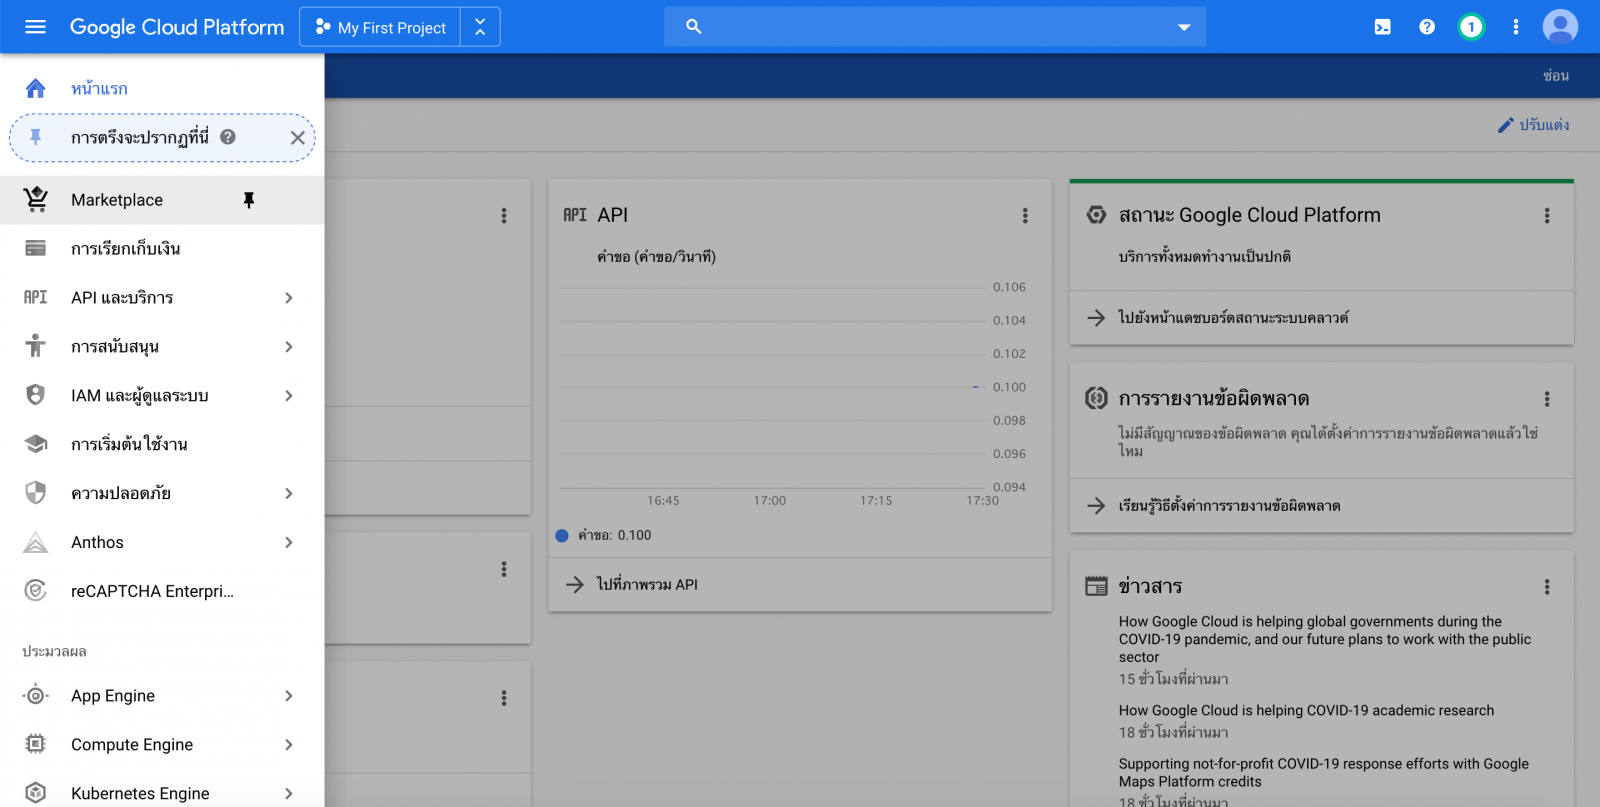Expand Compute Engine submenu arrow
Viewport: 1600px width, 807px height.
pyautogui.click(x=289, y=744)
